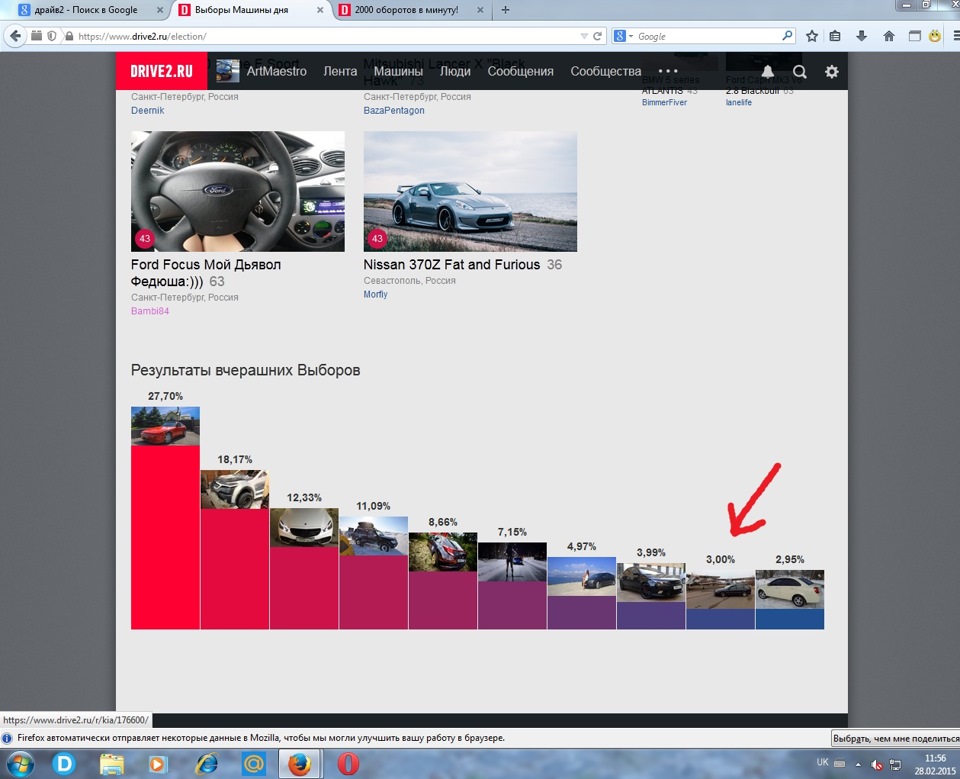This screenshot has height=779, width=960.
Task: Click the Nissan 370Z photo
Action: click(470, 191)
